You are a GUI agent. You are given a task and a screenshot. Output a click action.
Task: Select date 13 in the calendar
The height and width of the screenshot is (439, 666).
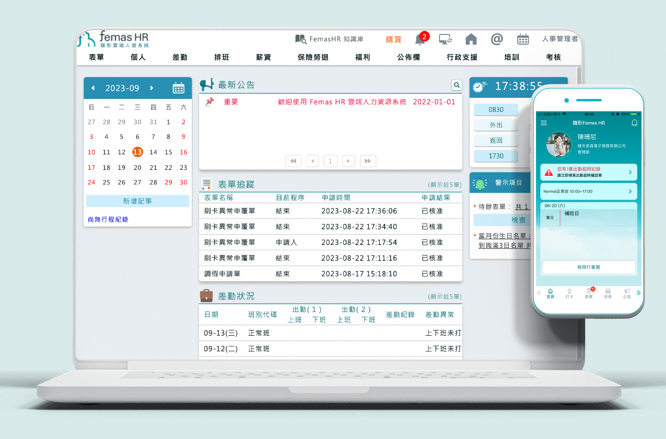[138, 152]
